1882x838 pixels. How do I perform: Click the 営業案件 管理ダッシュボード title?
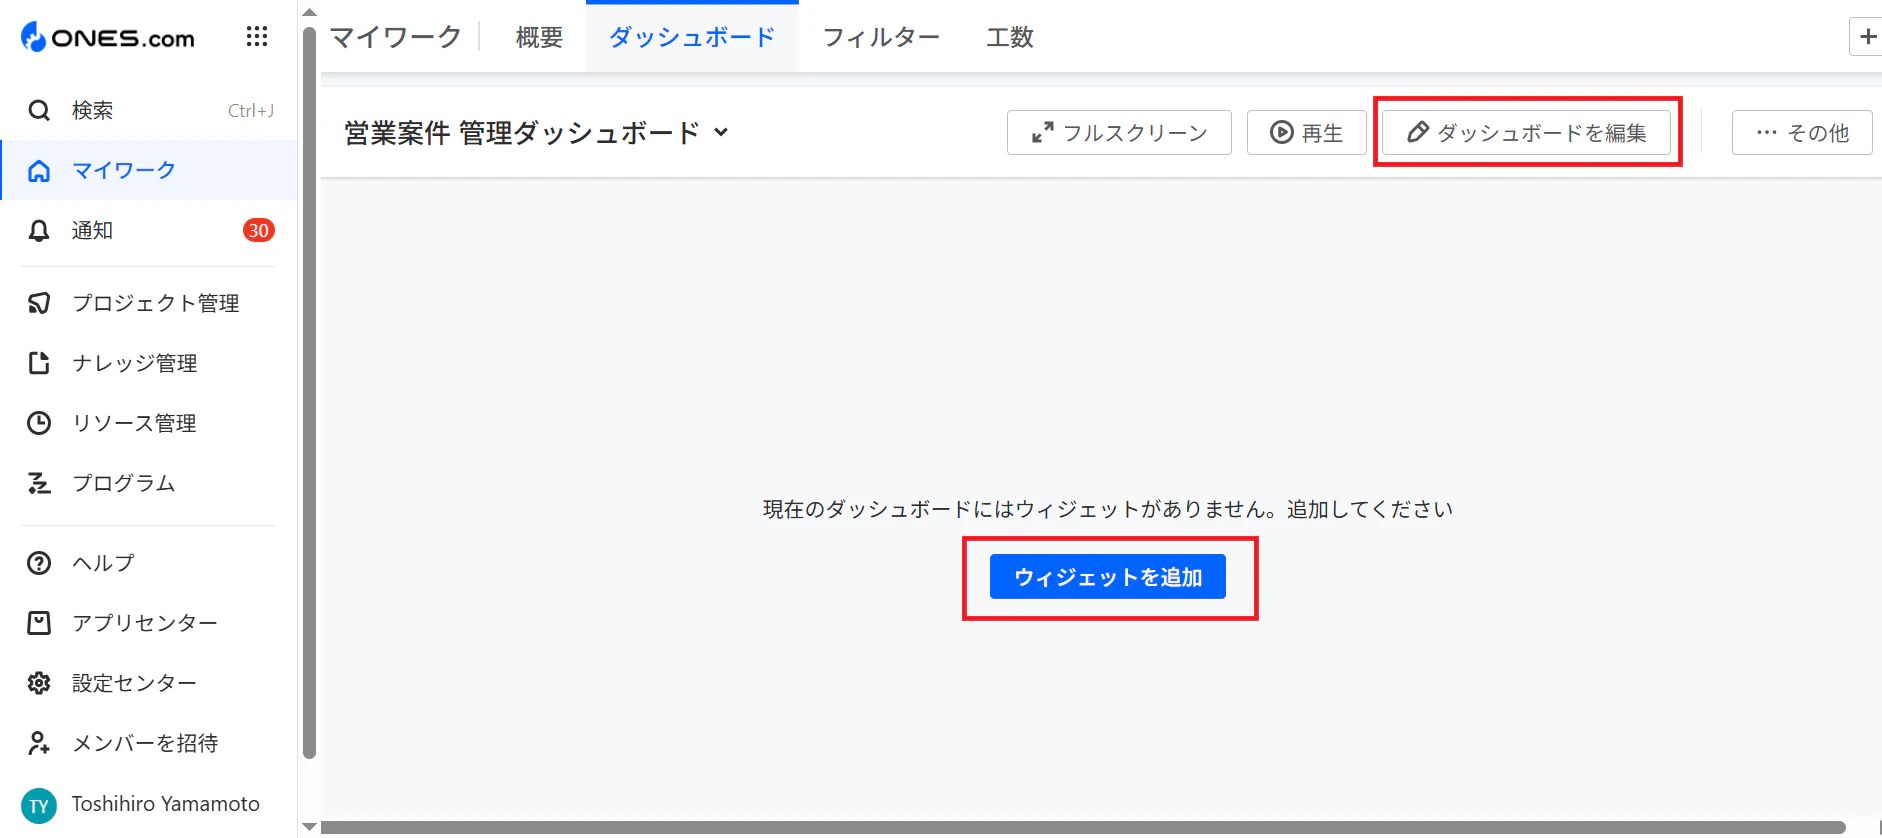tap(522, 132)
